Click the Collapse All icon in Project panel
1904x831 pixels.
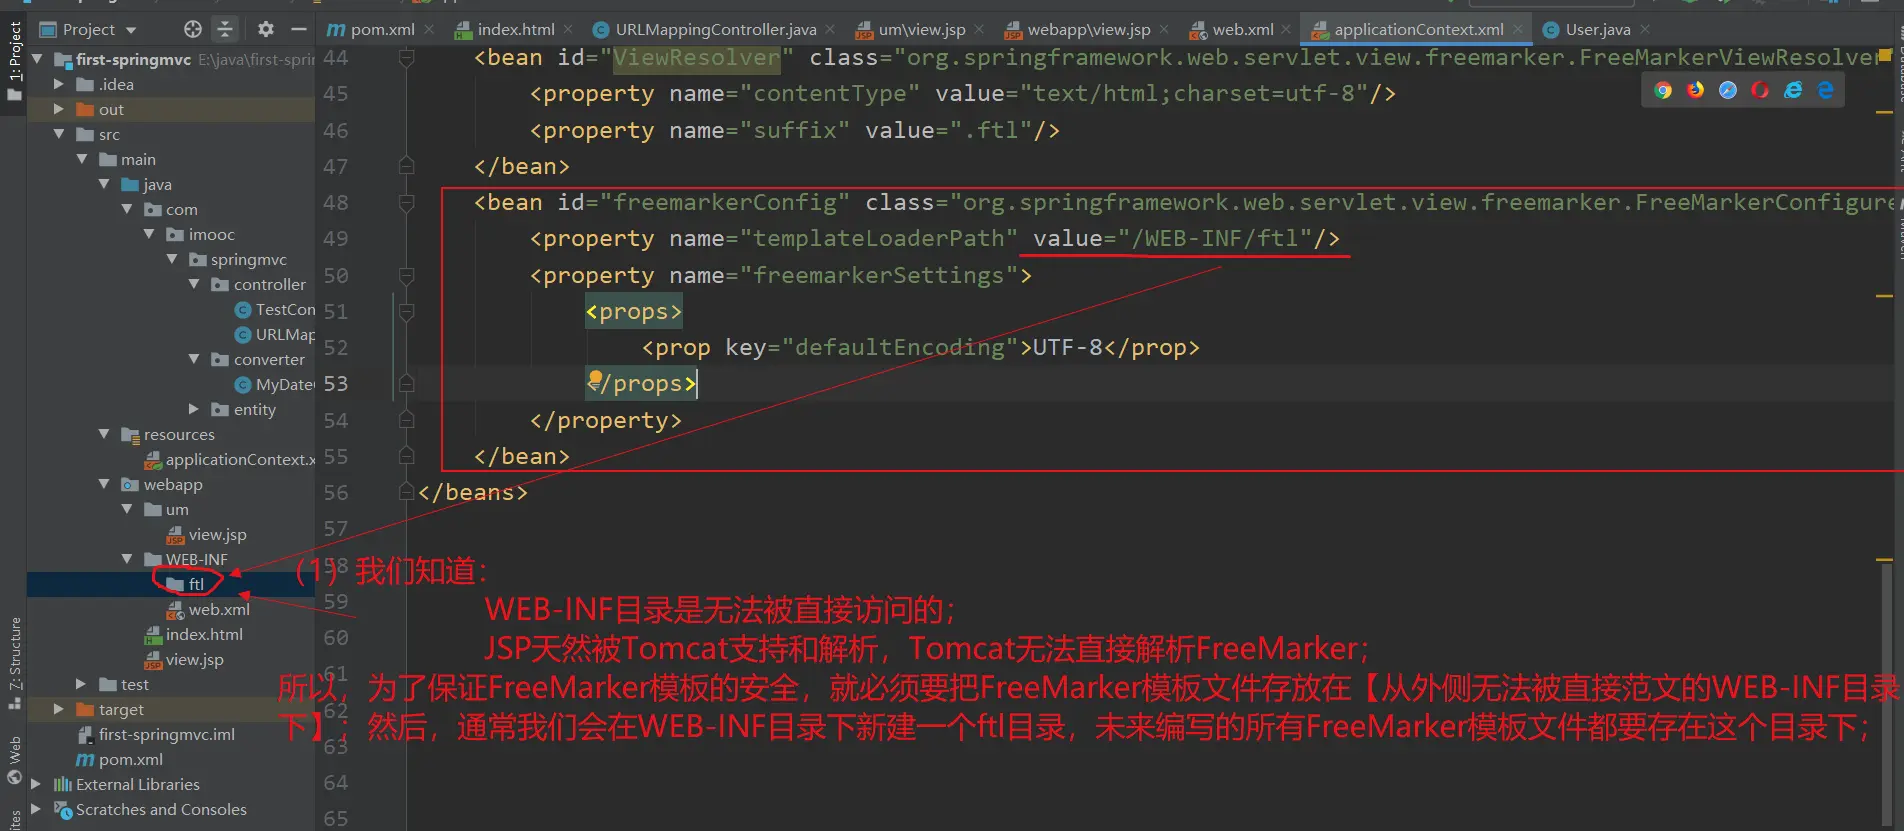pos(225,29)
